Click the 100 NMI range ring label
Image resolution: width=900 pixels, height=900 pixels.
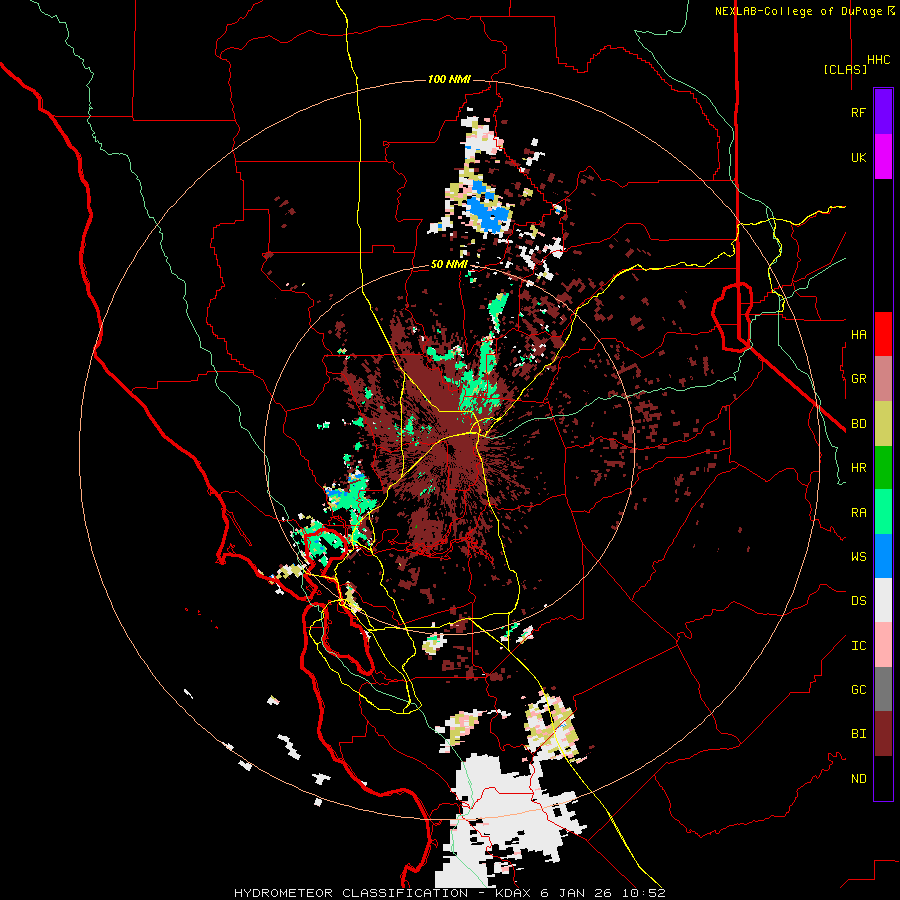pyautogui.click(x=449, y=79)
